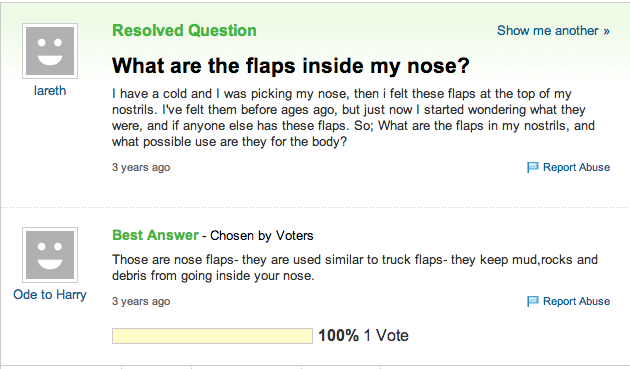The width and height of the screenshot is (630, 369).
Task: Click the green Best Answer label
Action: click(x=155, y=235)
